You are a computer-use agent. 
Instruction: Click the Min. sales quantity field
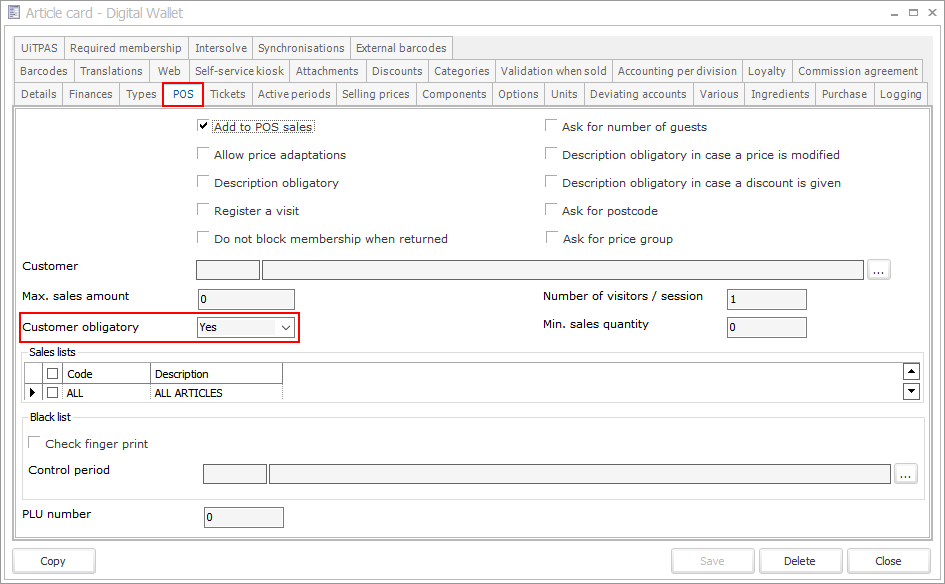766,327
